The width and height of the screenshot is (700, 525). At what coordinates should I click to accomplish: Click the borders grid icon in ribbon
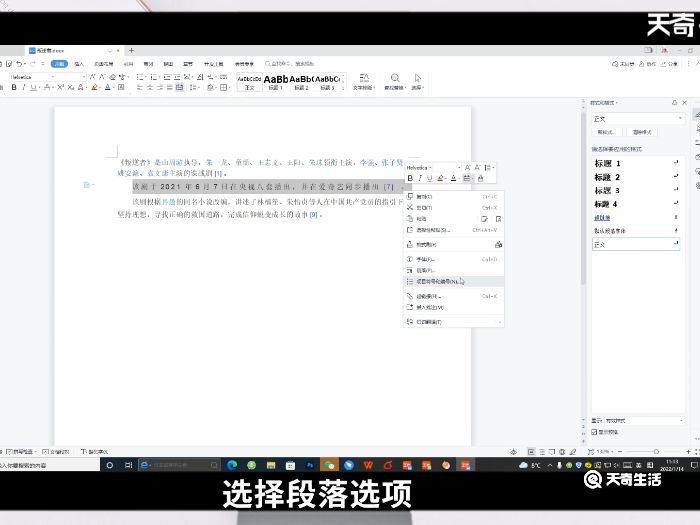pos(224,88)
